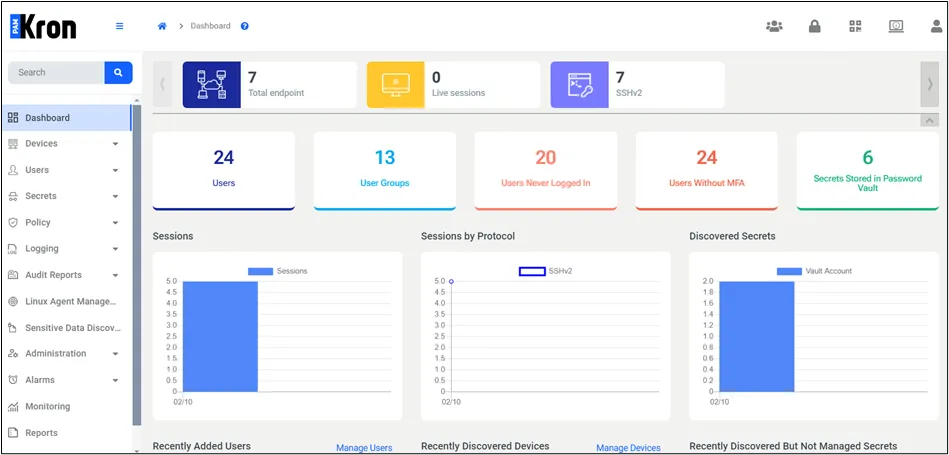Open Secrets Stored in Password Vault card
The image size is (949, 455).
867,171
